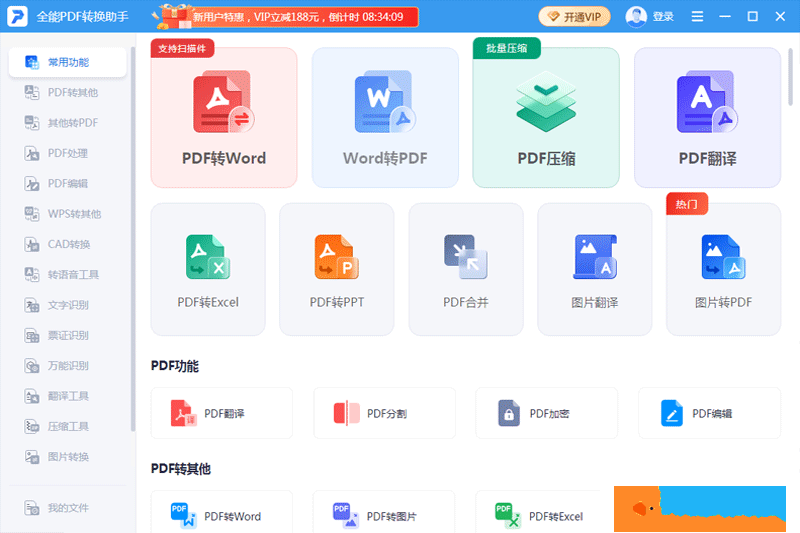Image resolution: width=800 pixels, height=533 pixels.
Task: Click the PDF转图片 icon
Action: pos(346,515)
